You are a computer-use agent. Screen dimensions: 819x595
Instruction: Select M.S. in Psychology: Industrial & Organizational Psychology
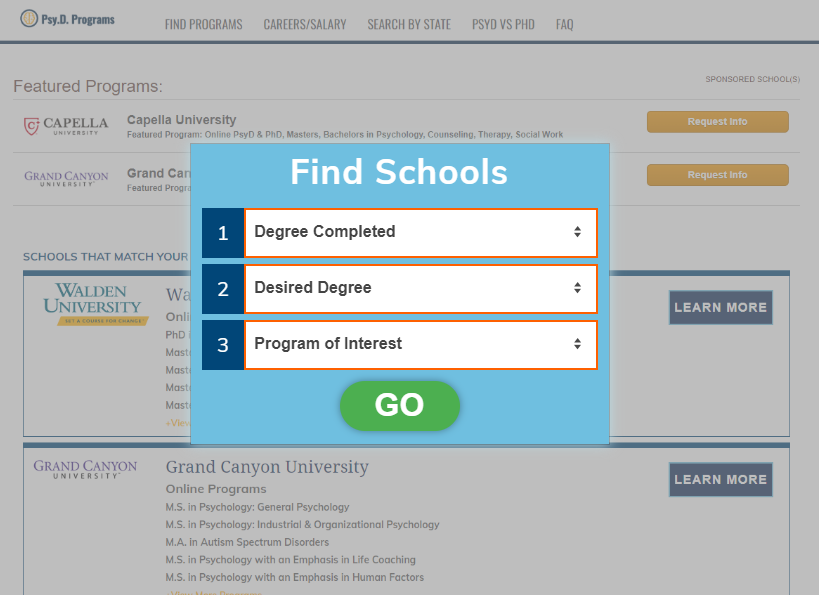tap(302, 524)
